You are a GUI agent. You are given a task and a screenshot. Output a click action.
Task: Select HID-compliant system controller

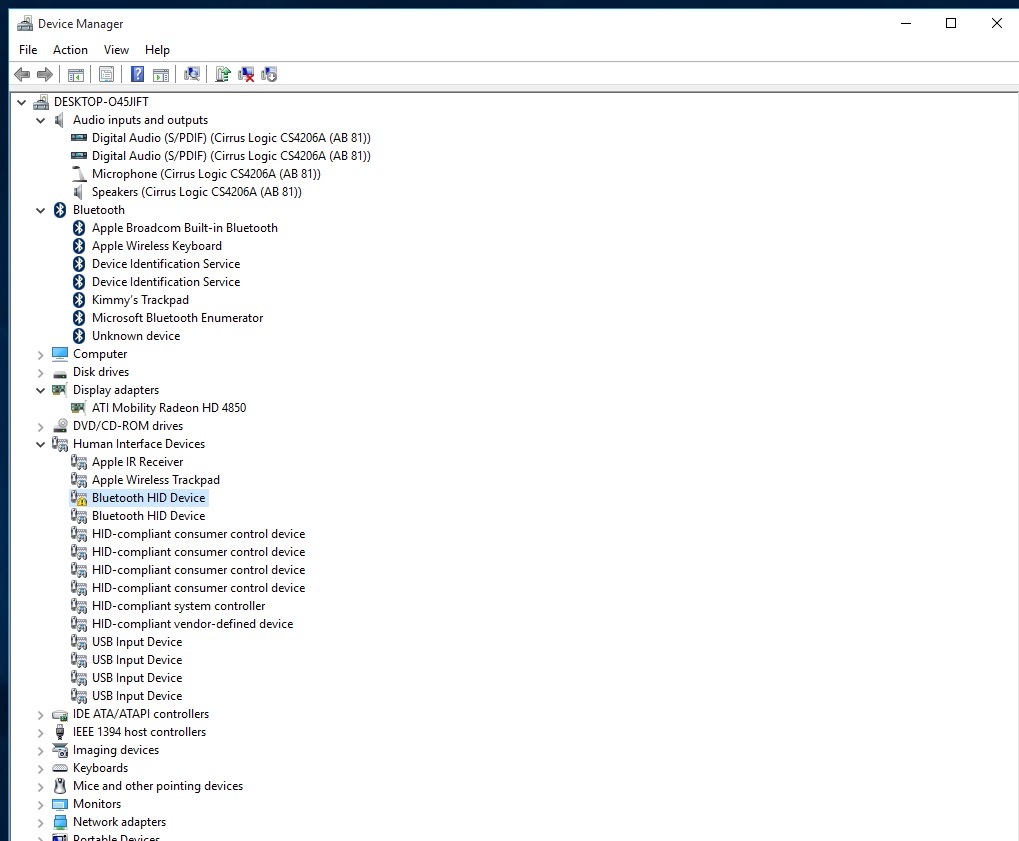point(179,606)
